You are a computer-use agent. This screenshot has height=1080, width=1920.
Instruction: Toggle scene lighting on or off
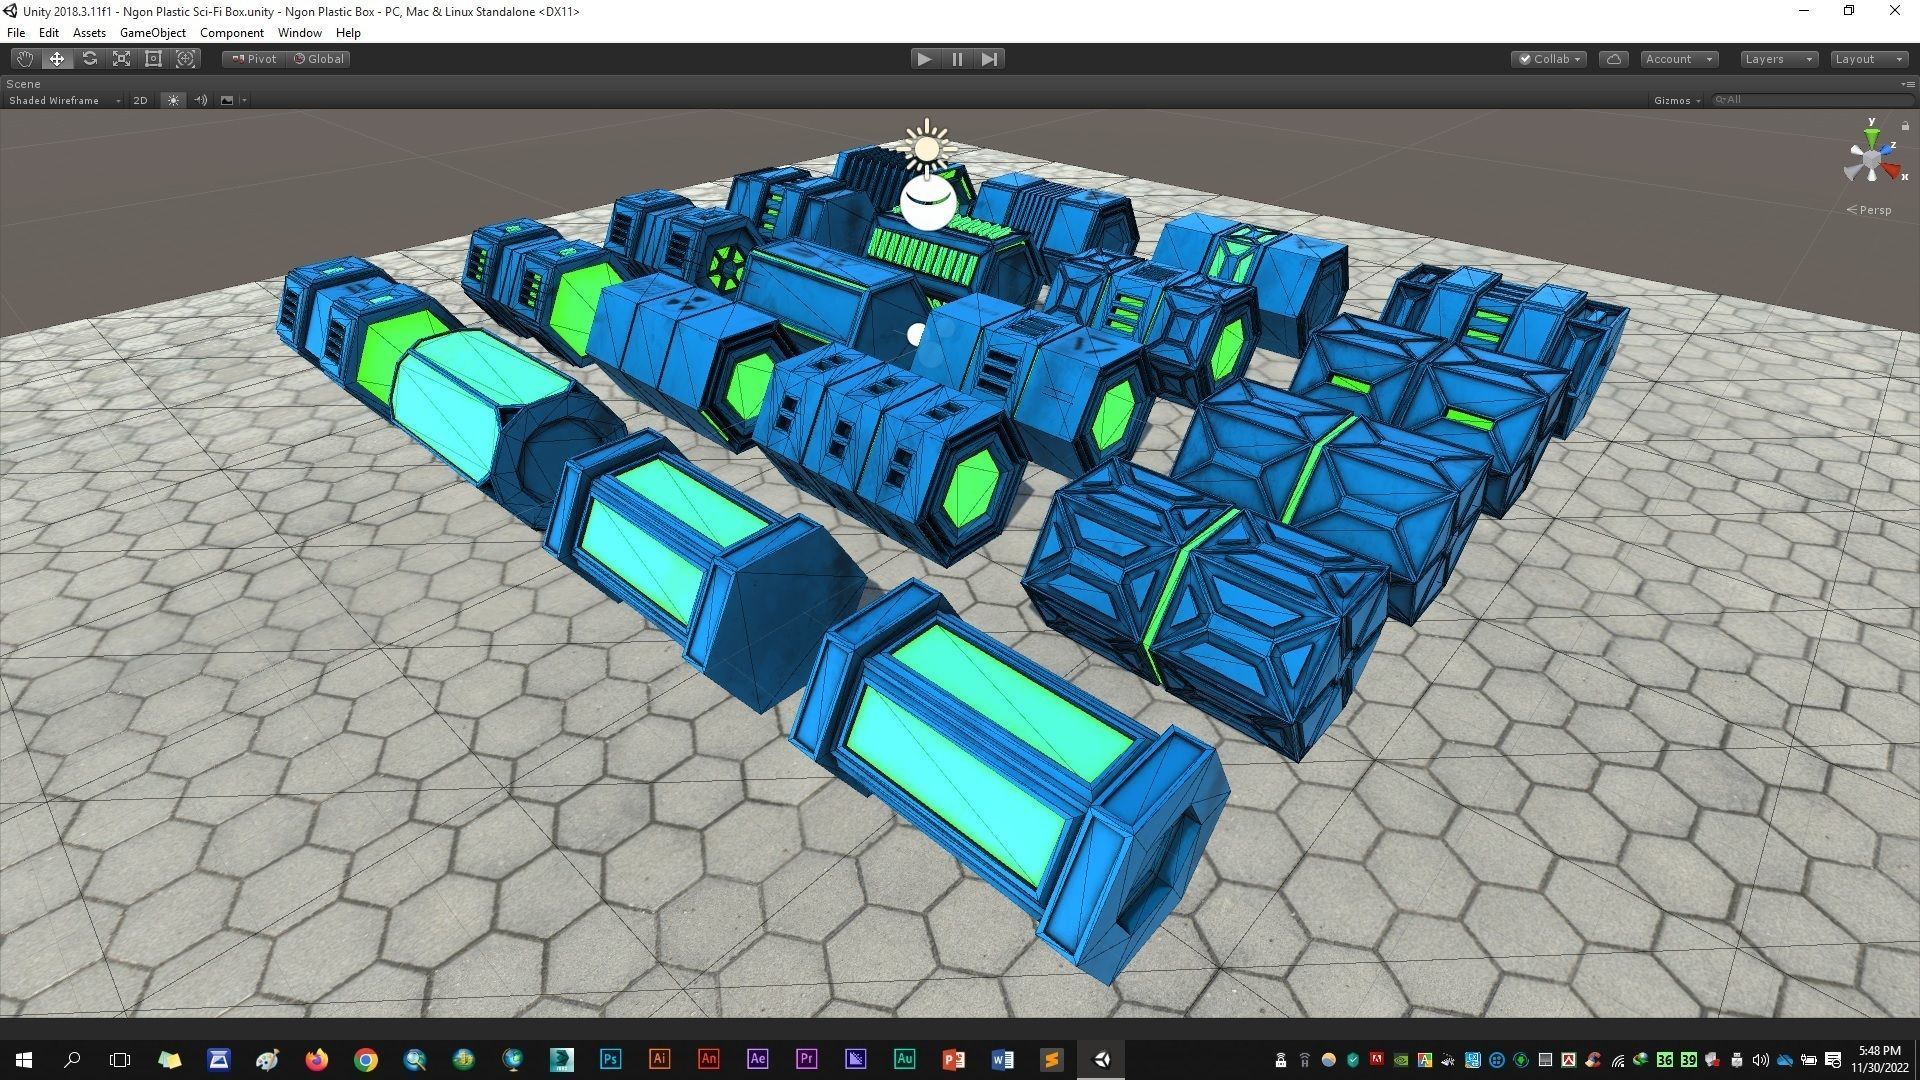[173, 100]
